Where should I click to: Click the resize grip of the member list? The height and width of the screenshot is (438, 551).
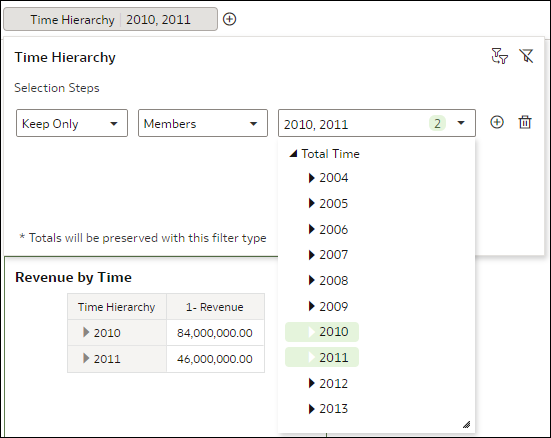click(466, 425)
